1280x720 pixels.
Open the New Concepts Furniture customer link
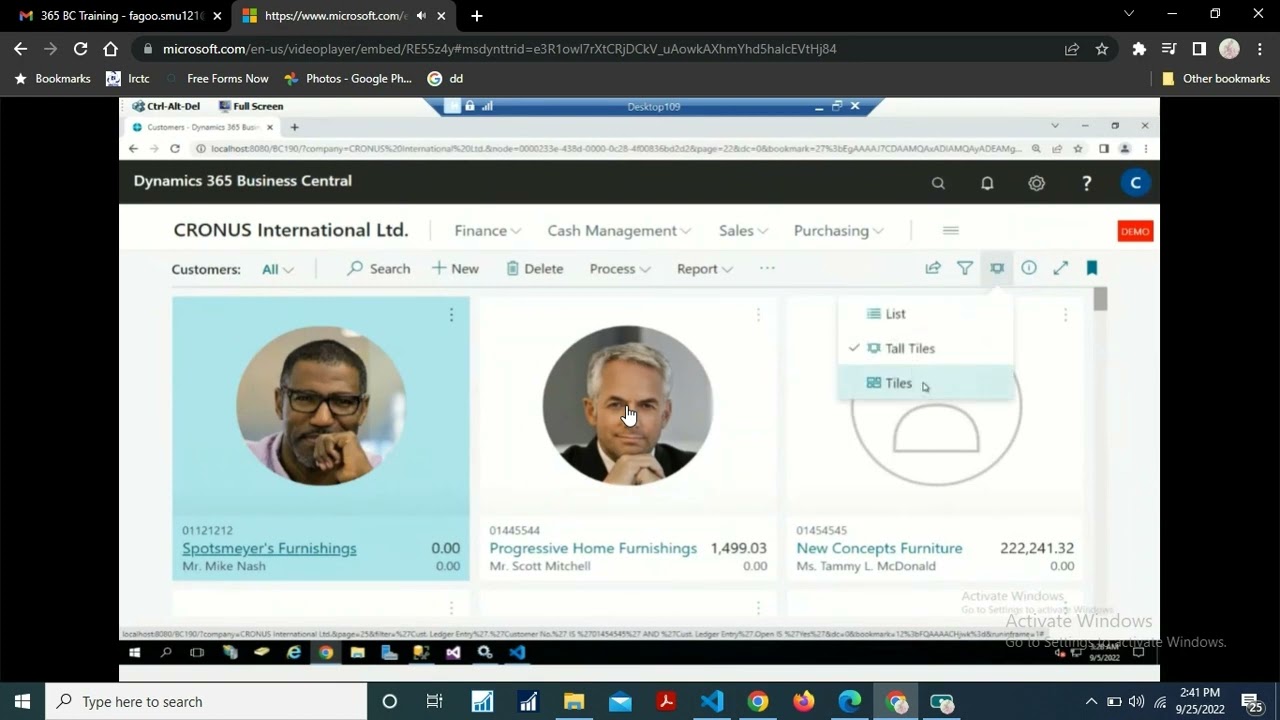[x=879, y=548]
